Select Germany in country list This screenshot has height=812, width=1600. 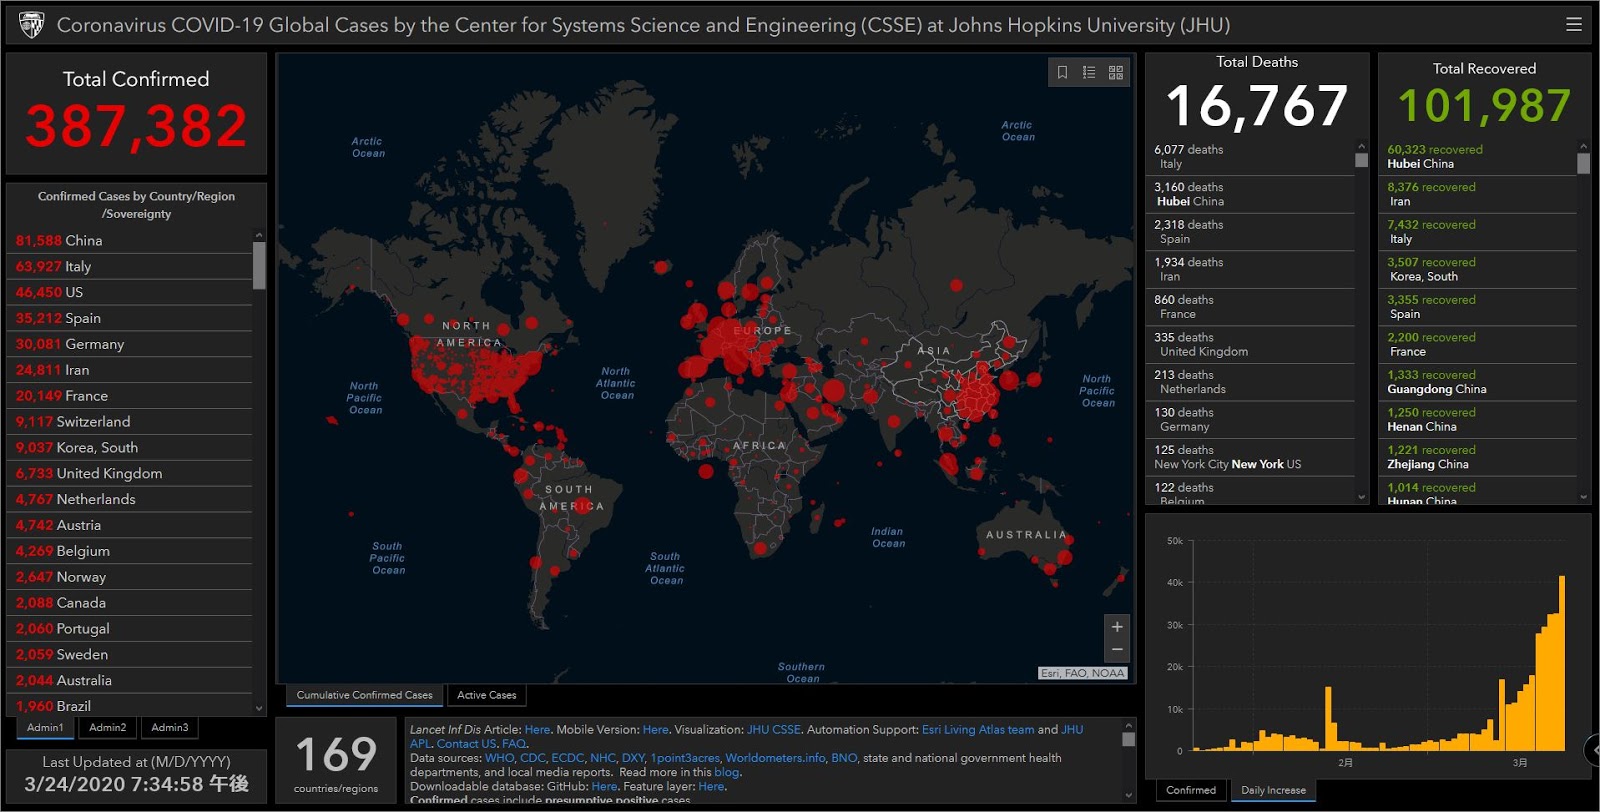[x=130, y=344]
